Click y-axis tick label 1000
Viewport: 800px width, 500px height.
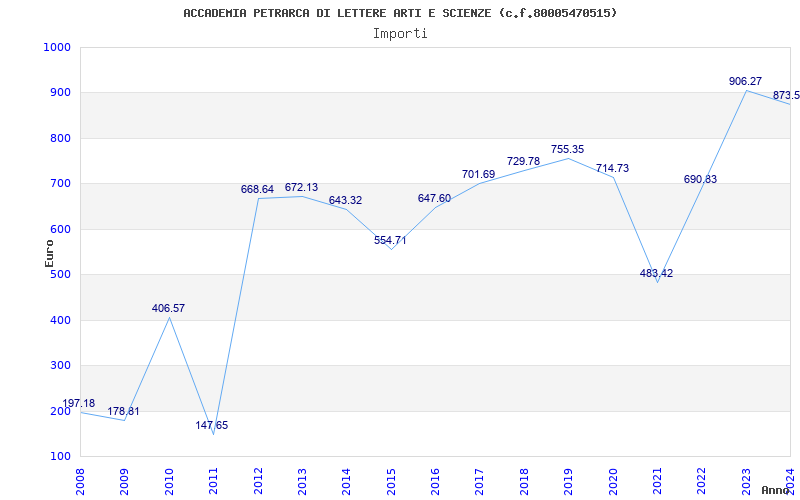coord(57,47)
